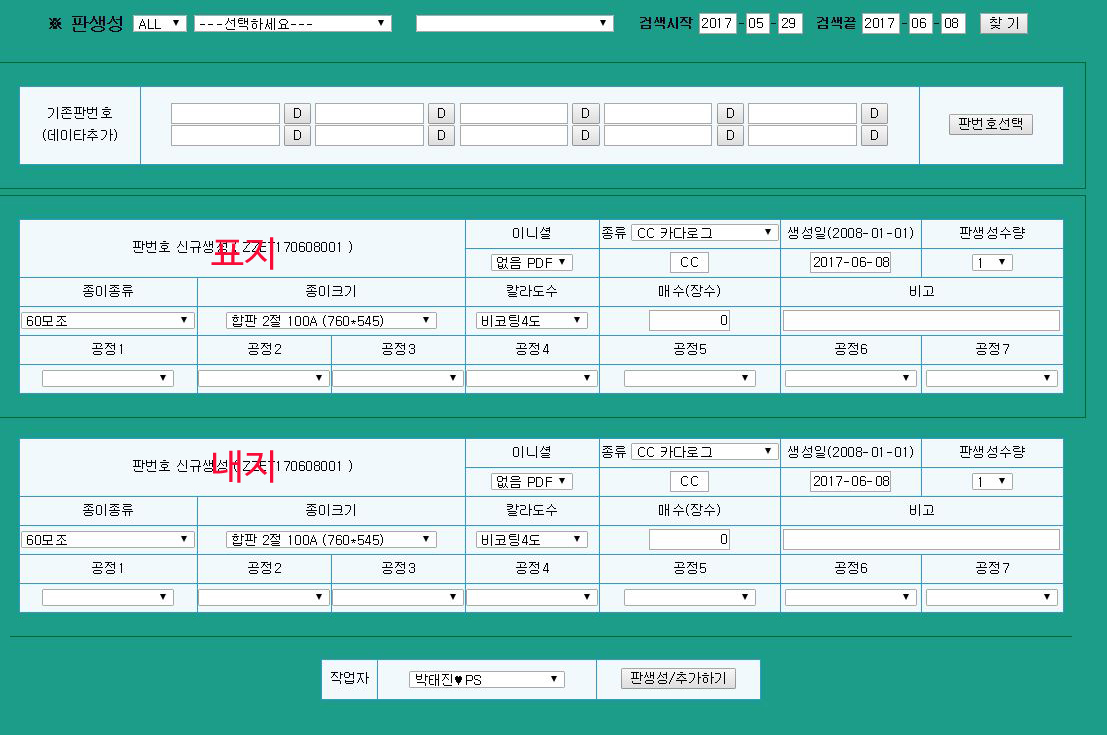Click the first D button in top row
The width and height of the screenshot is (1107, 735).
click(297, 113)
